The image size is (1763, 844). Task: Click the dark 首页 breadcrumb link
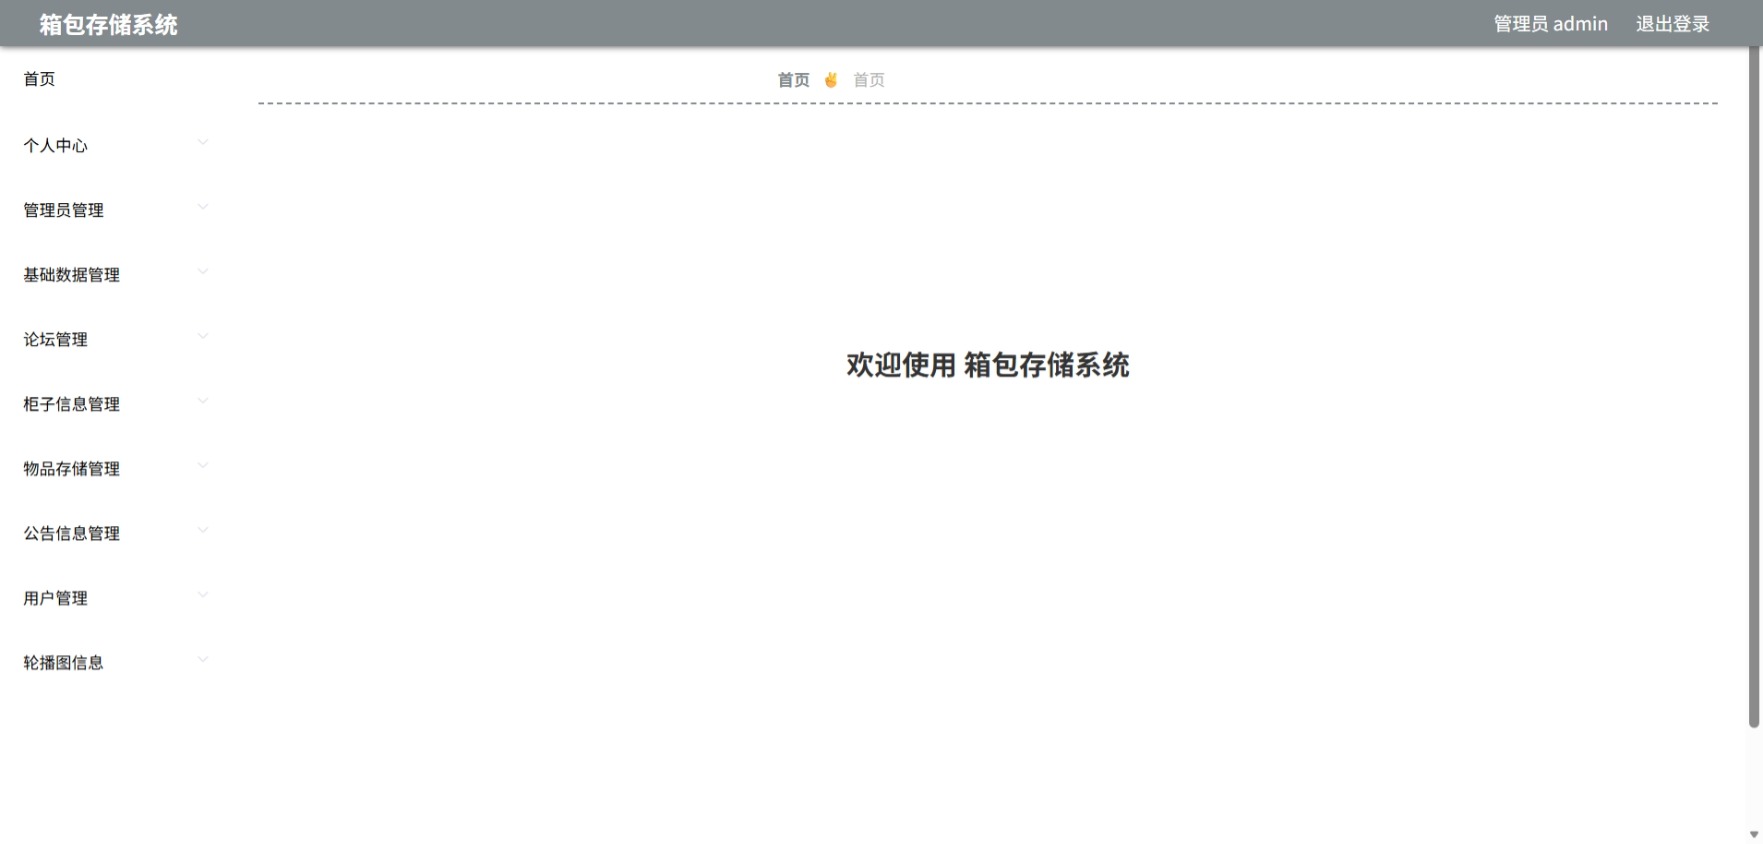pos(794,80)
